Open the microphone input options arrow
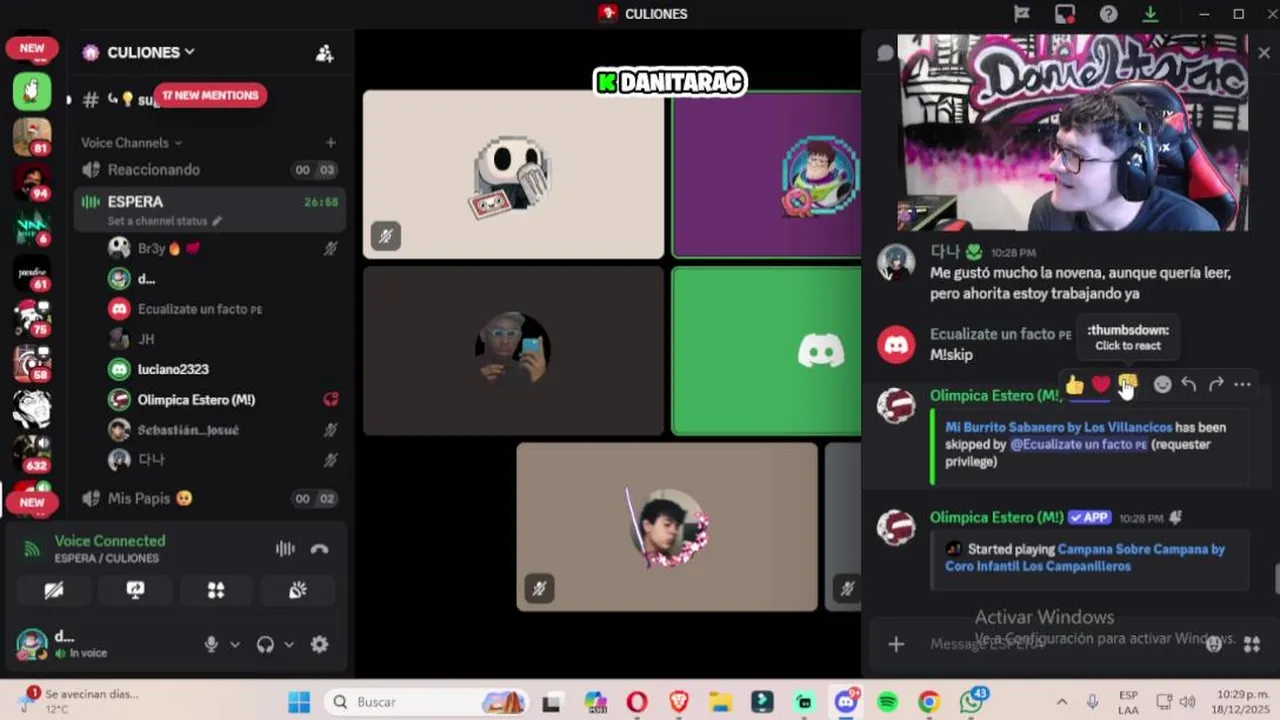 coord(235,645)
